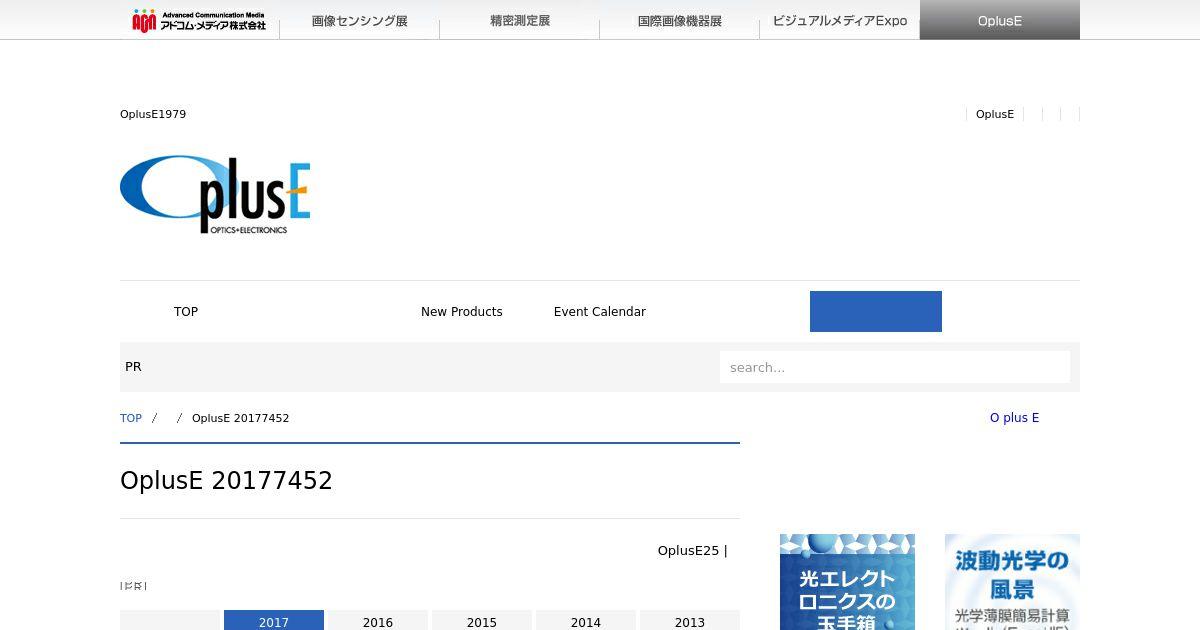Select the 2013 year tab

(x=690, y=620)
